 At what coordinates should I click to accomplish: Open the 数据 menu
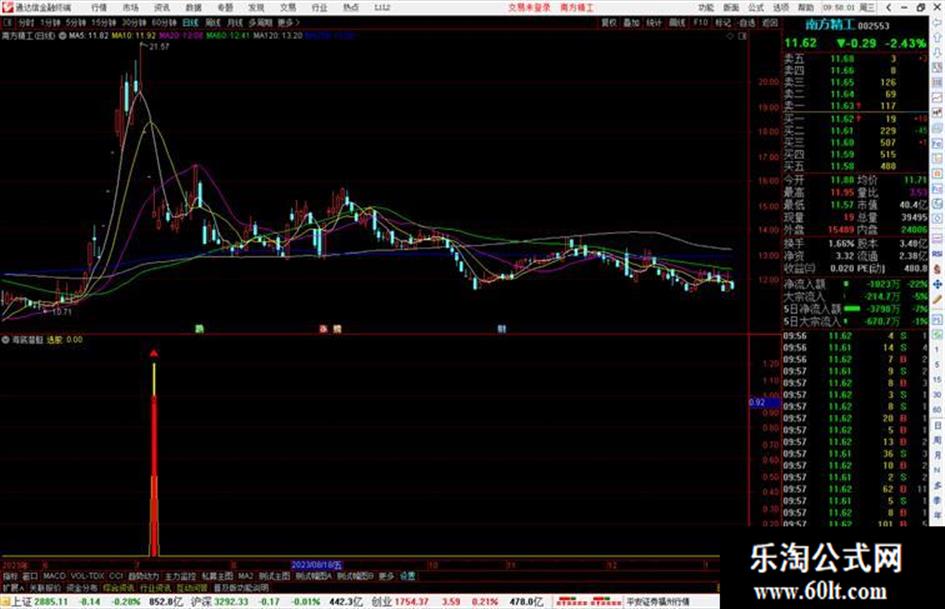pos(193,8)
